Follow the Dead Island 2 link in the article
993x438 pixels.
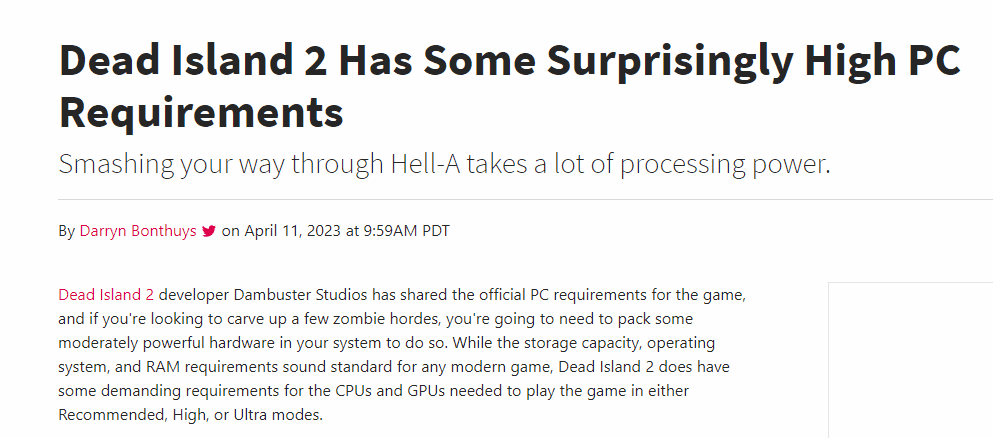(x=106, y=295)
